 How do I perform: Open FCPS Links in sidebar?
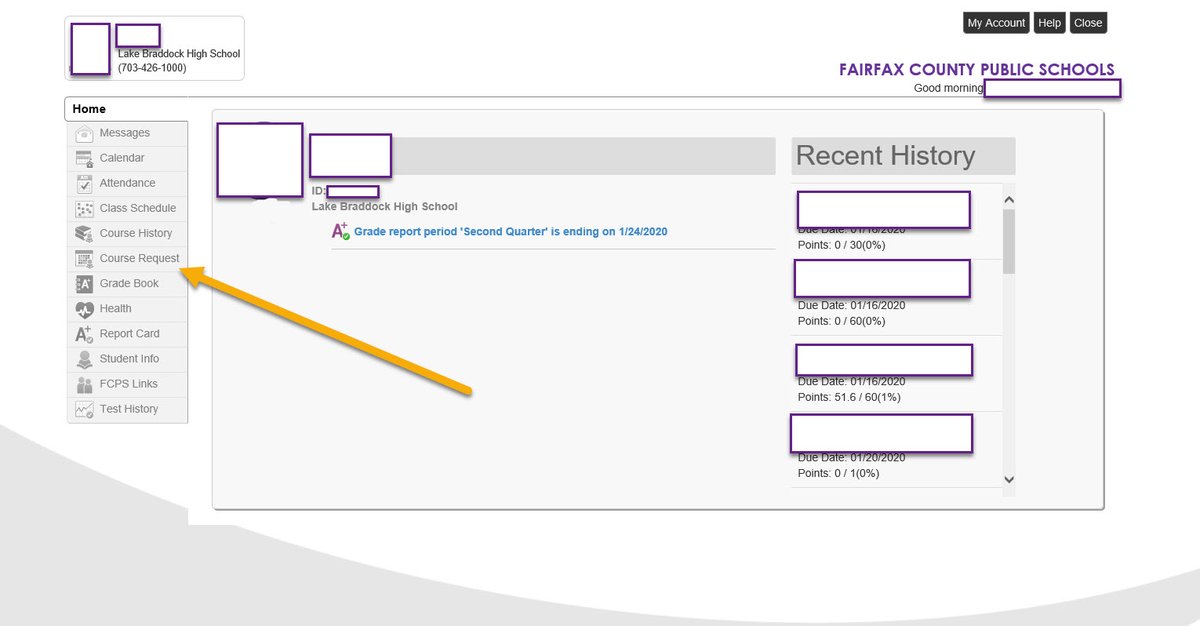(x=127, y=383)
